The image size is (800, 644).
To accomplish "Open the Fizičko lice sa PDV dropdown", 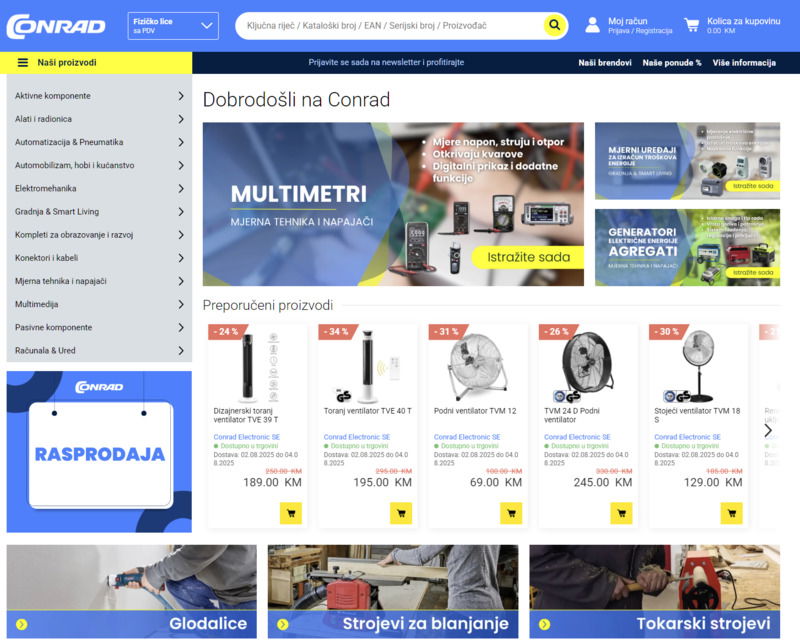I will [x=173, y=26].
